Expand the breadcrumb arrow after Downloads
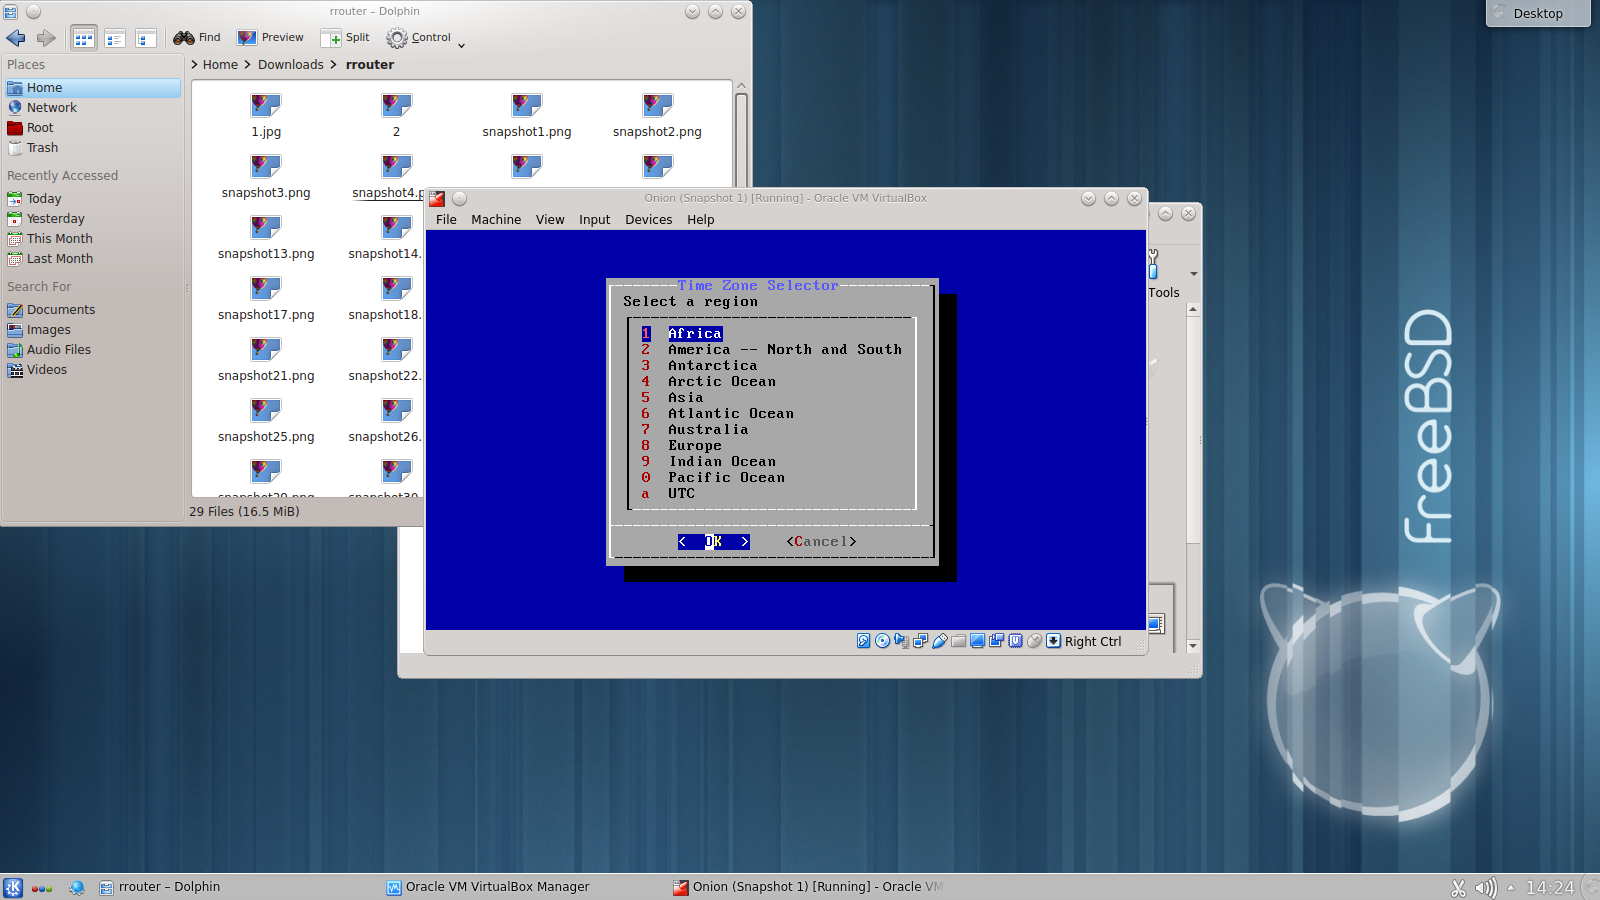 [x=333, y=65]
